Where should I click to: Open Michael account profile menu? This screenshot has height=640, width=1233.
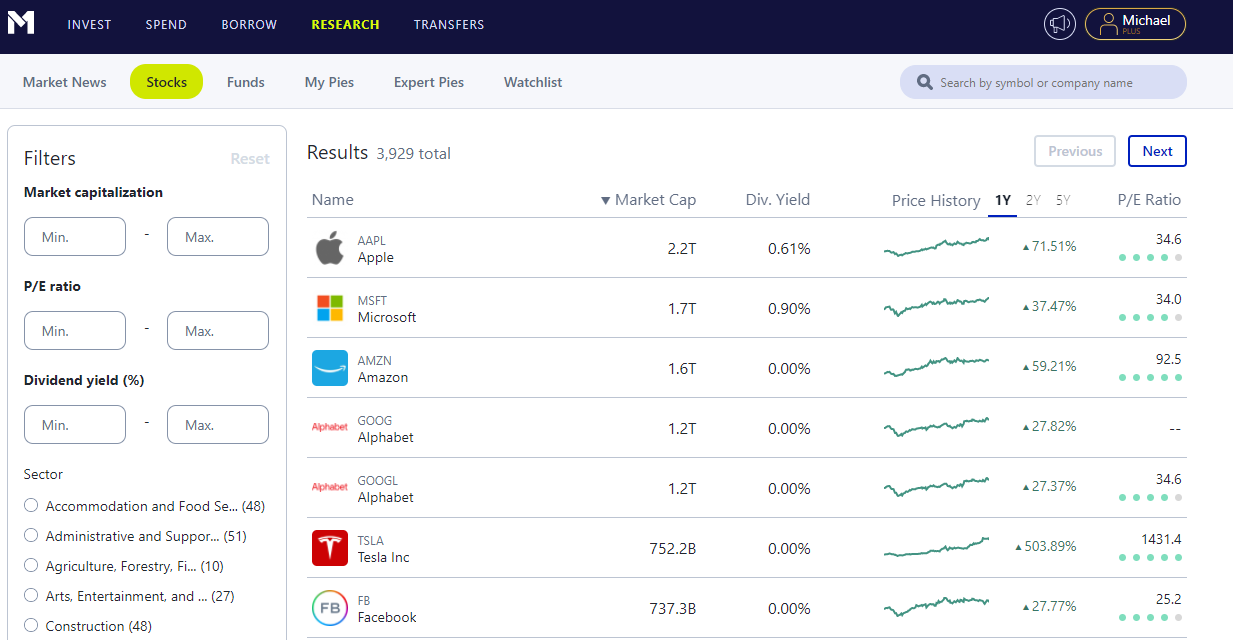pyautogui.click(x=1135, y=24)
